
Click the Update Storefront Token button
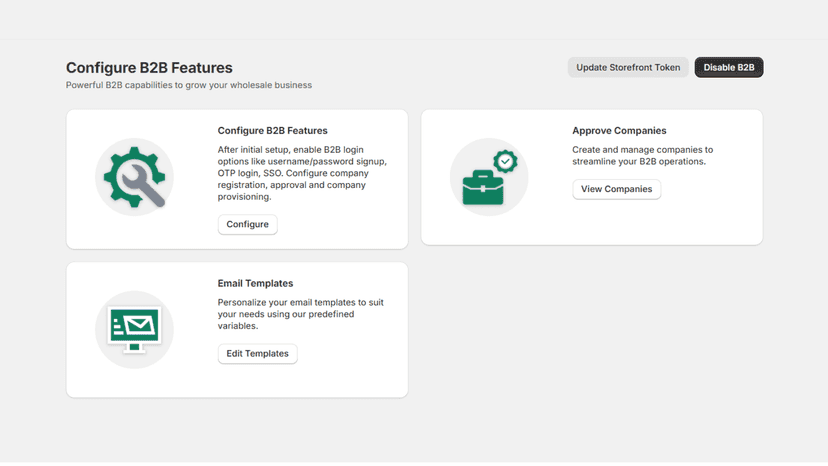pos(628,68)
